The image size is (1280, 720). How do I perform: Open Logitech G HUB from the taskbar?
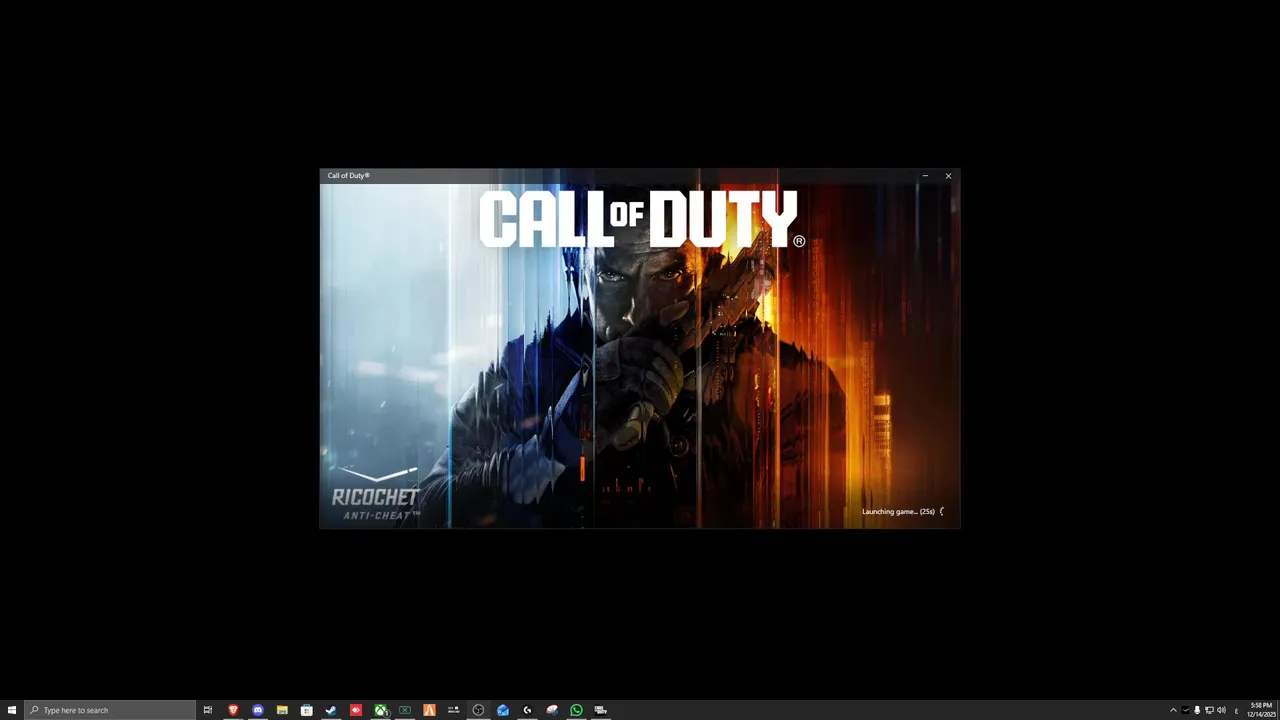point(527,710)
